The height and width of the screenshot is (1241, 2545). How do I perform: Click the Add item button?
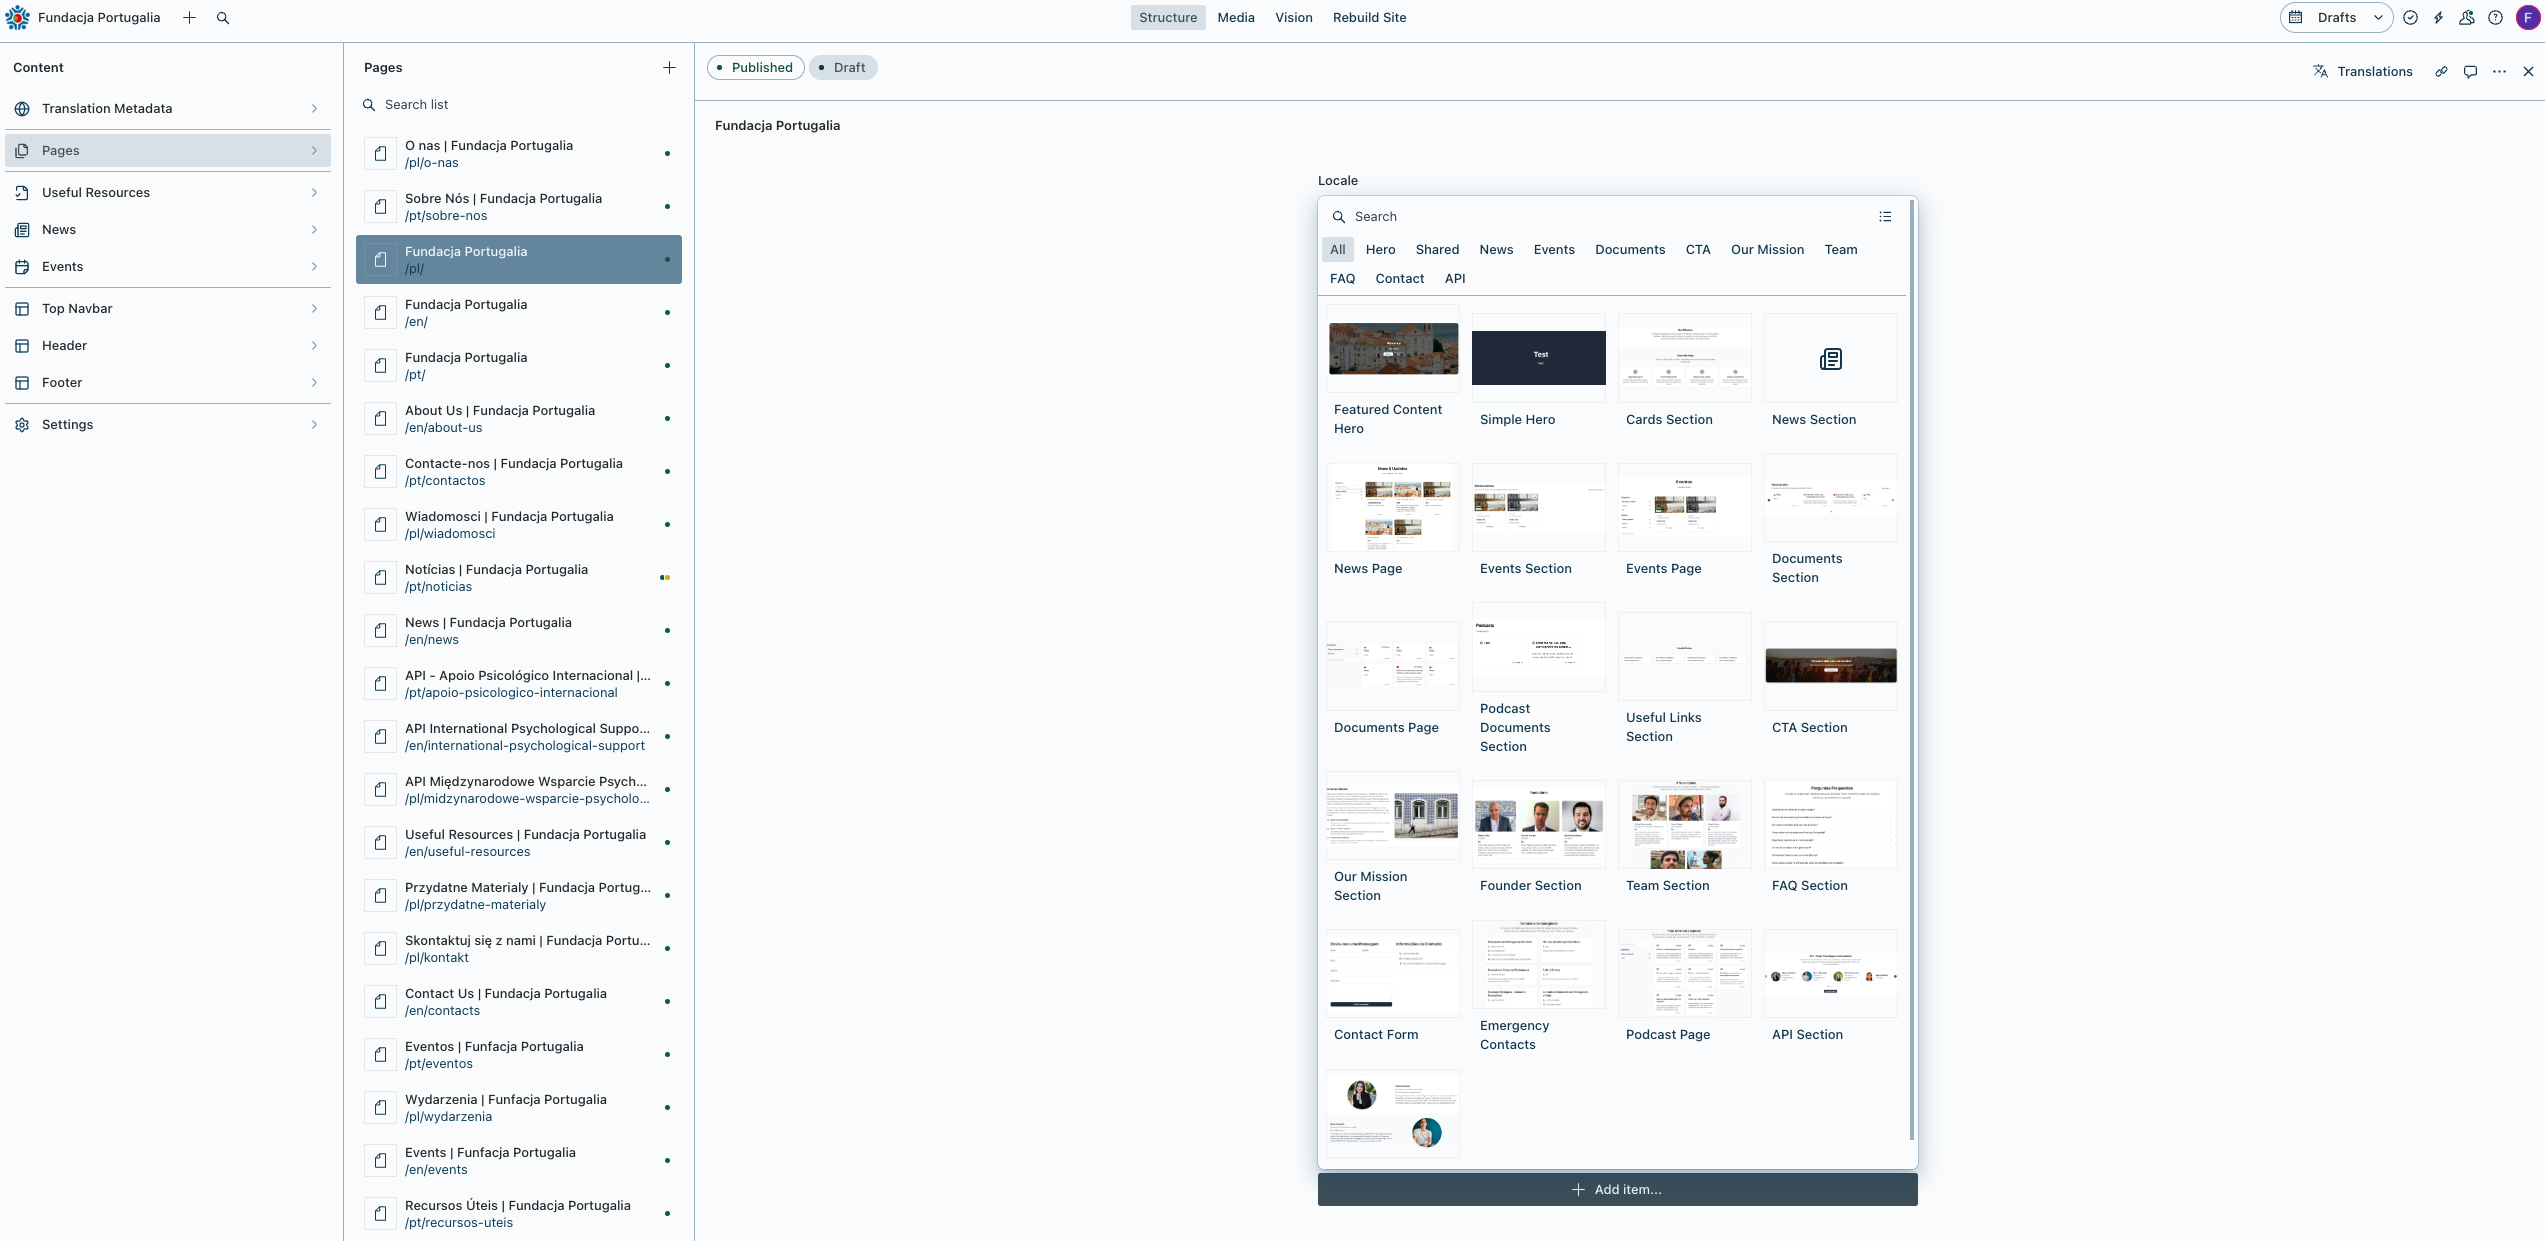(1617, 1190)
